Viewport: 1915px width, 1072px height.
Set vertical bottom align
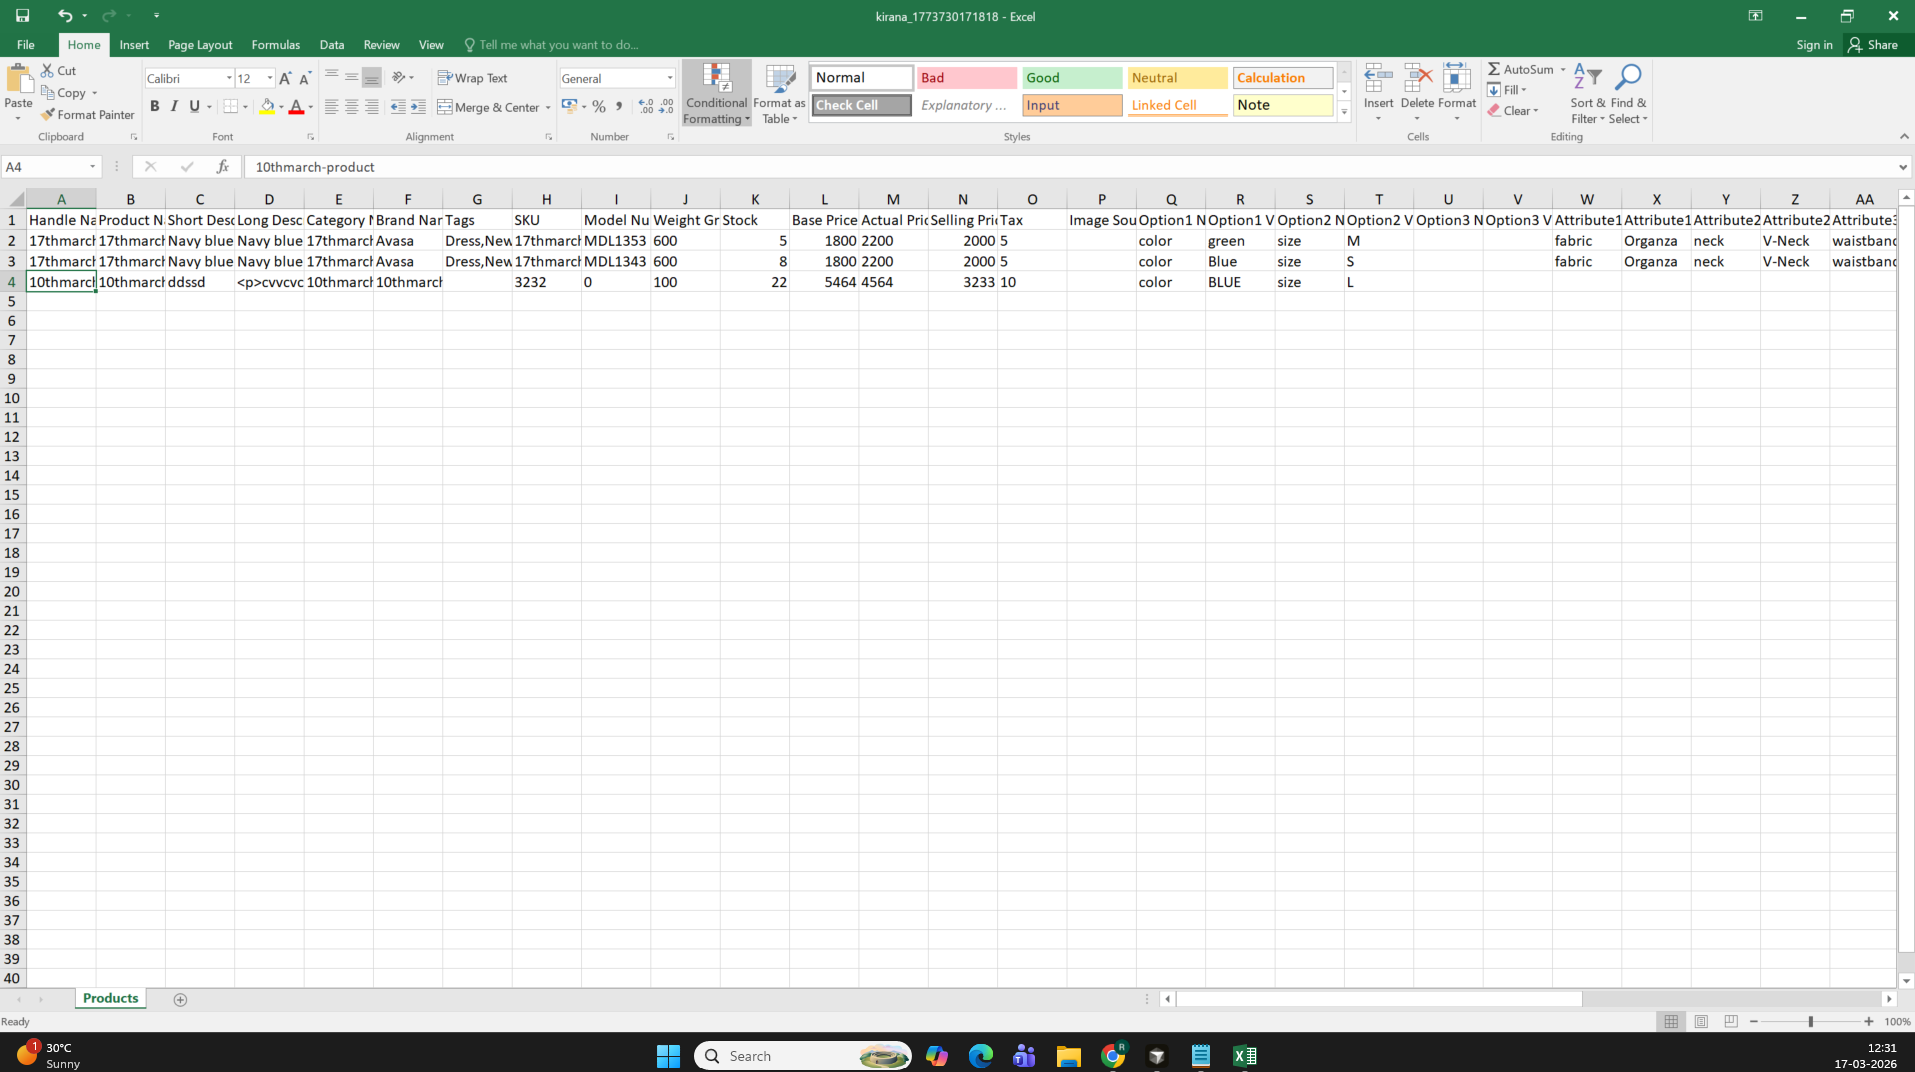372,77
